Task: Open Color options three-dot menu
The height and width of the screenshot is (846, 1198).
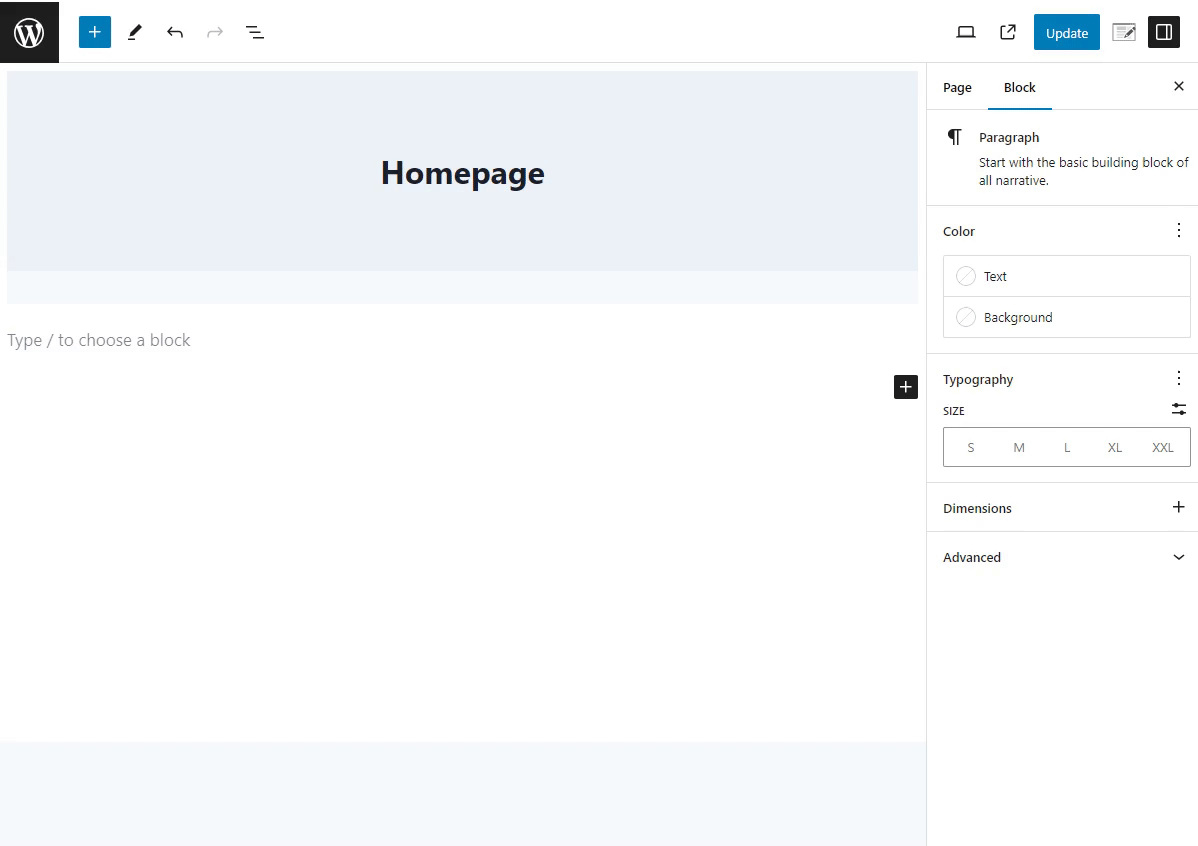Action: click(x=1179, y=231)
